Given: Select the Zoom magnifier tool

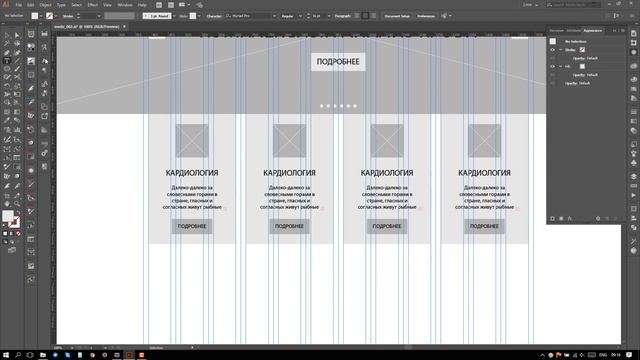Looking at the screenshot, I should (x=17, y=204).
